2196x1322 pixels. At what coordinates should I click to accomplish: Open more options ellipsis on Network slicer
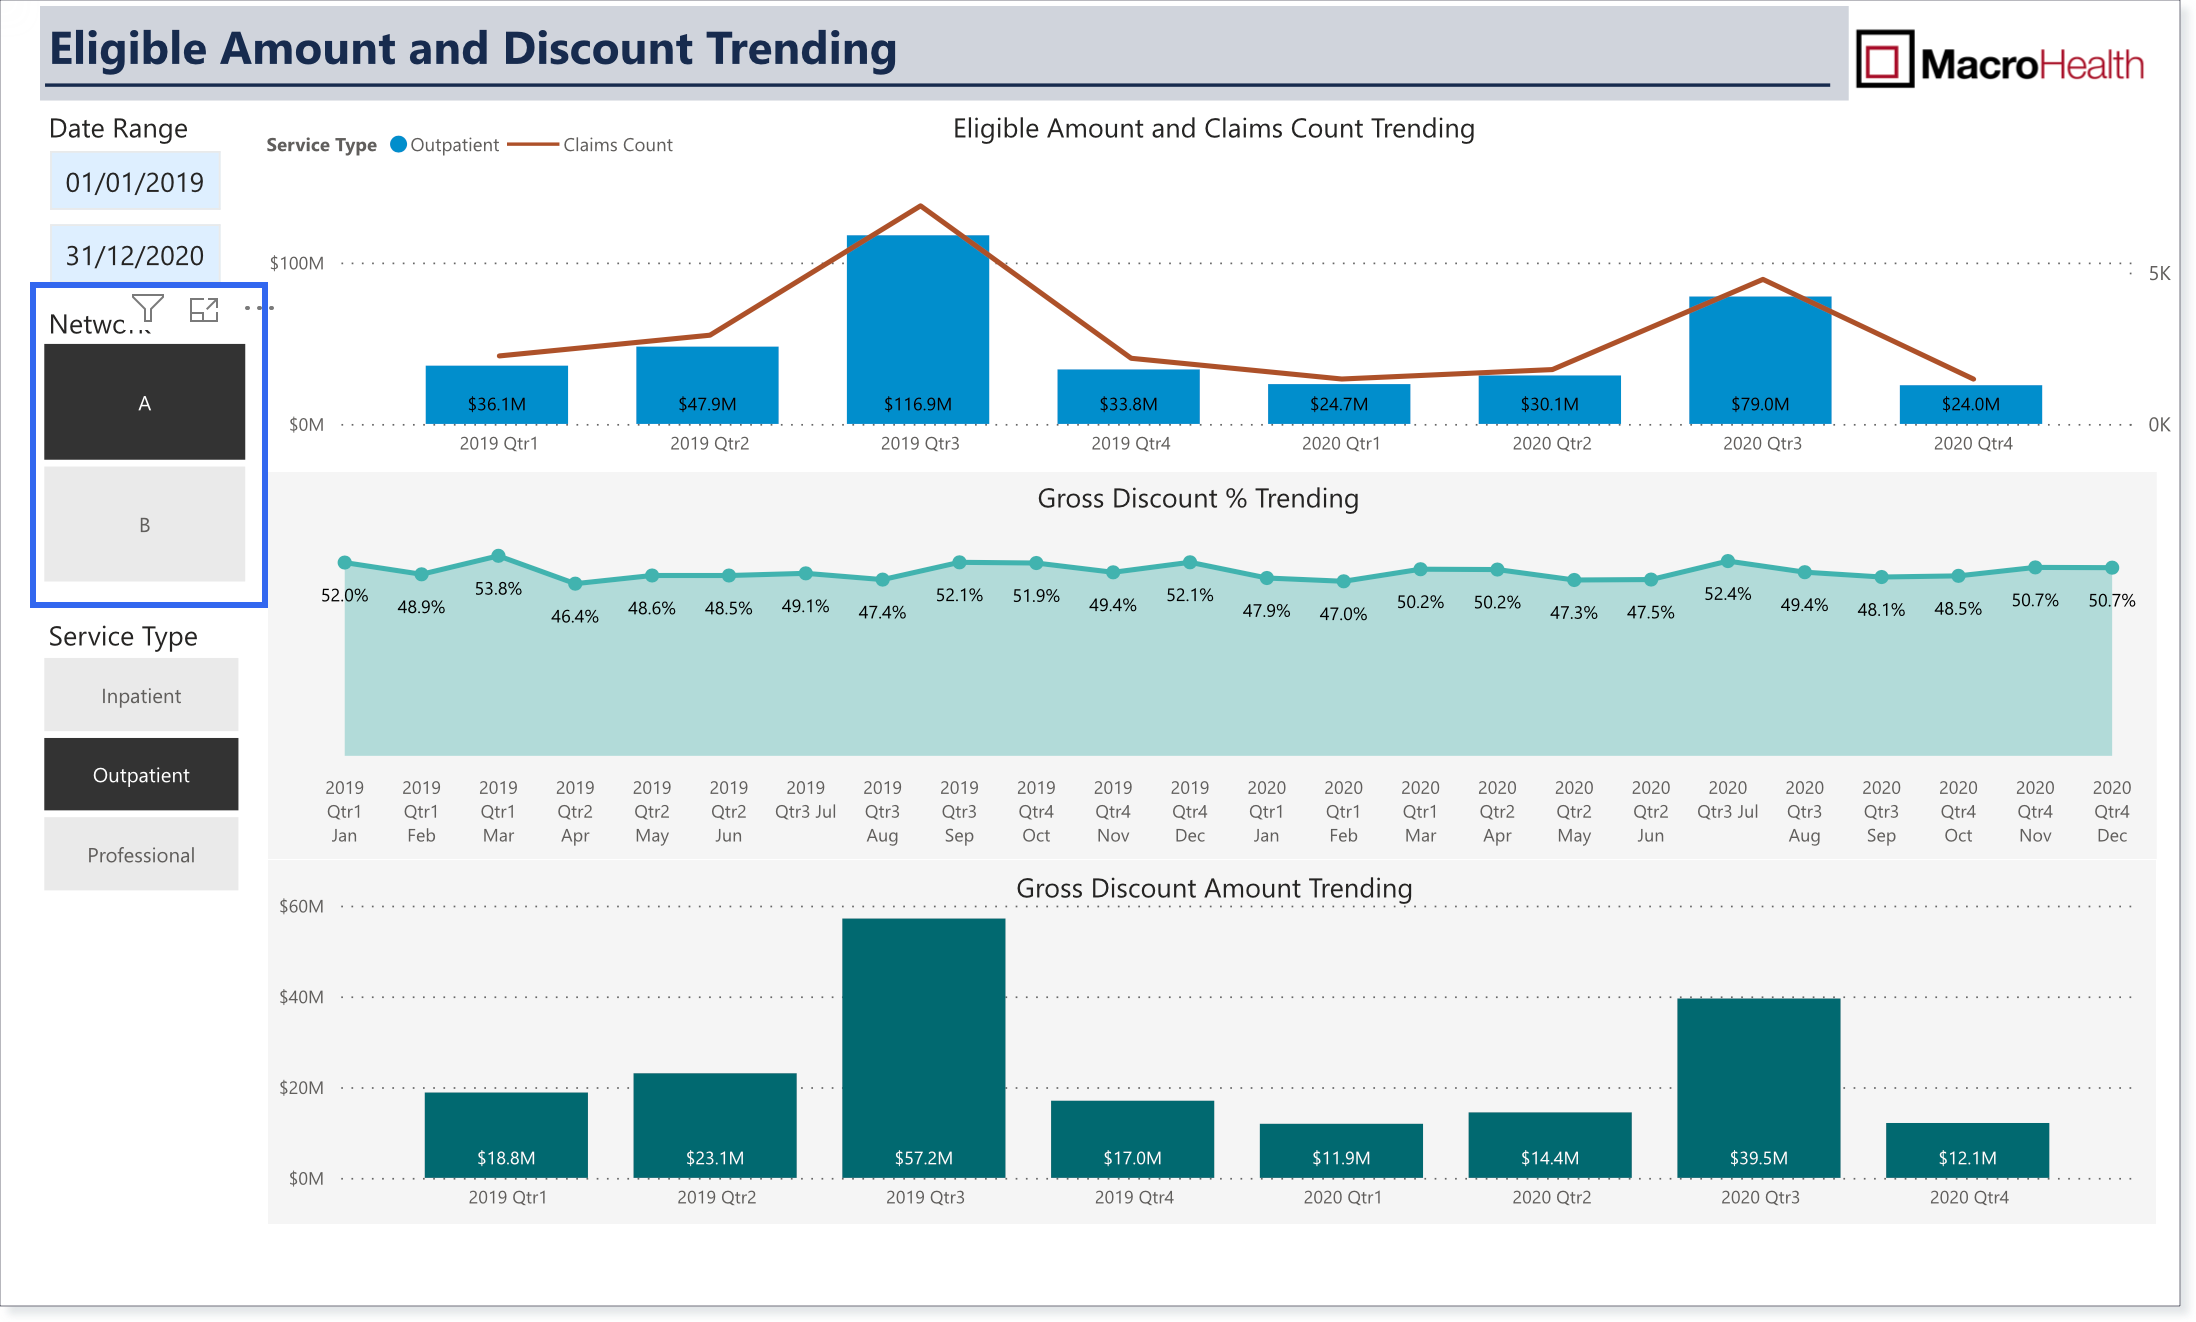click(259, 308)
